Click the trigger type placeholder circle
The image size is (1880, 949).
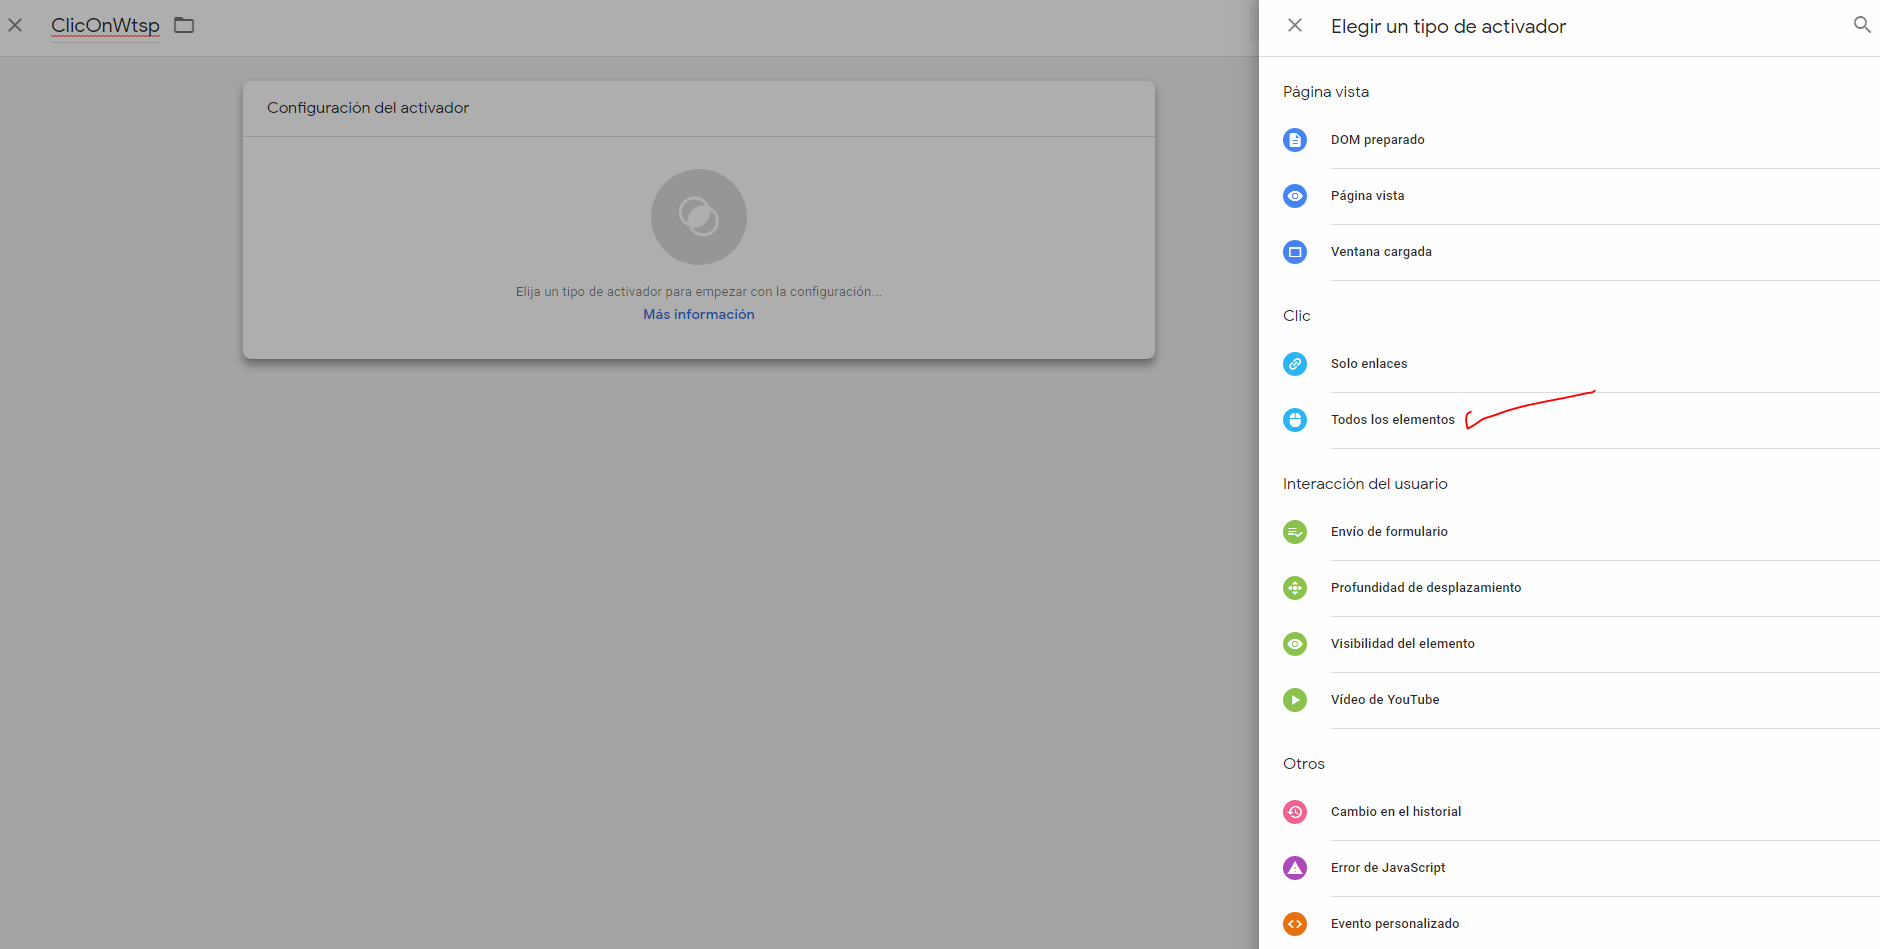click(698, 217)
